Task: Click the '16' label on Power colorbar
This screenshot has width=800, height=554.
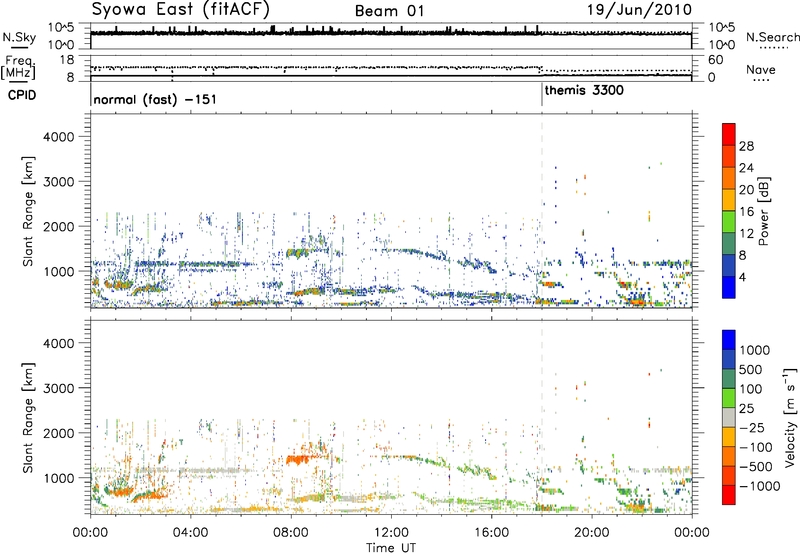Action: [746, 212]
